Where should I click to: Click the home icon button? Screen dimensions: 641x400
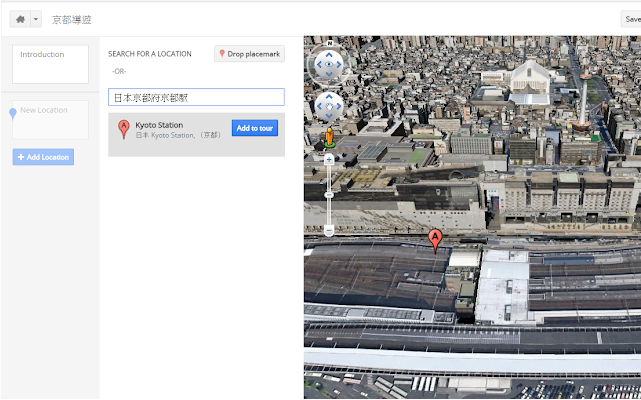pos(19,19)
